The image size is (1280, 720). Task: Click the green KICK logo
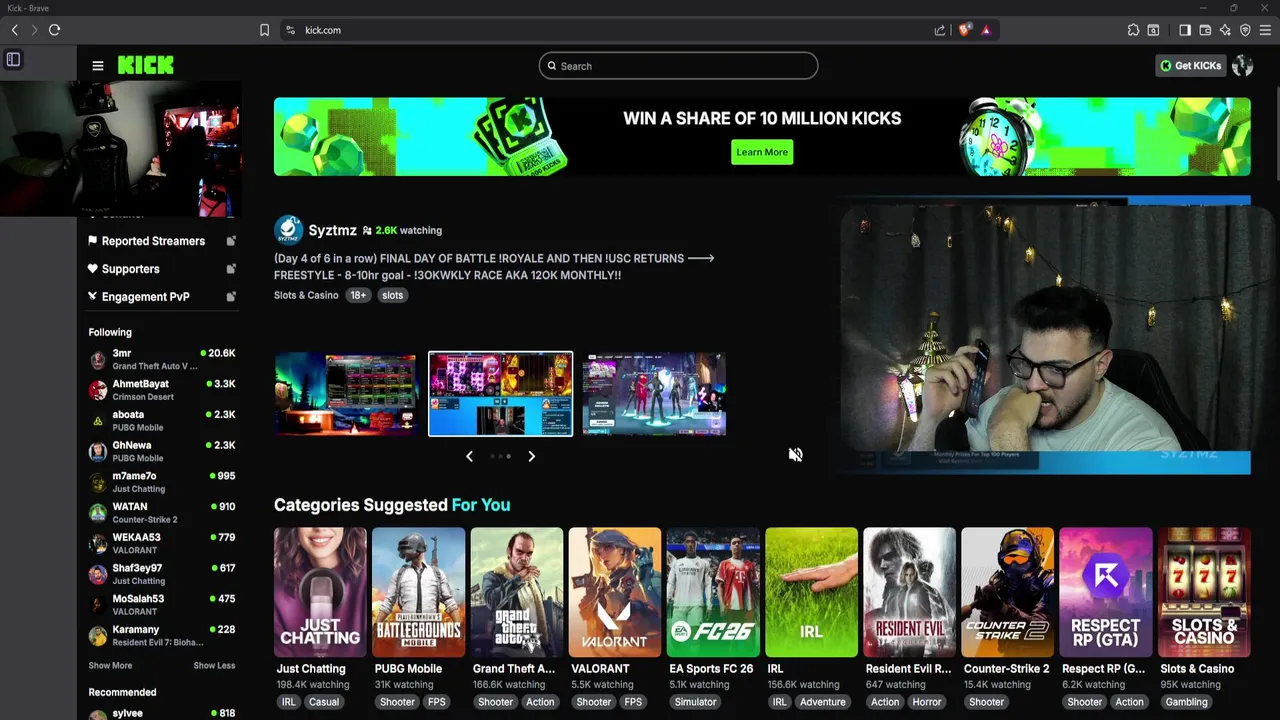pos(146,65)
